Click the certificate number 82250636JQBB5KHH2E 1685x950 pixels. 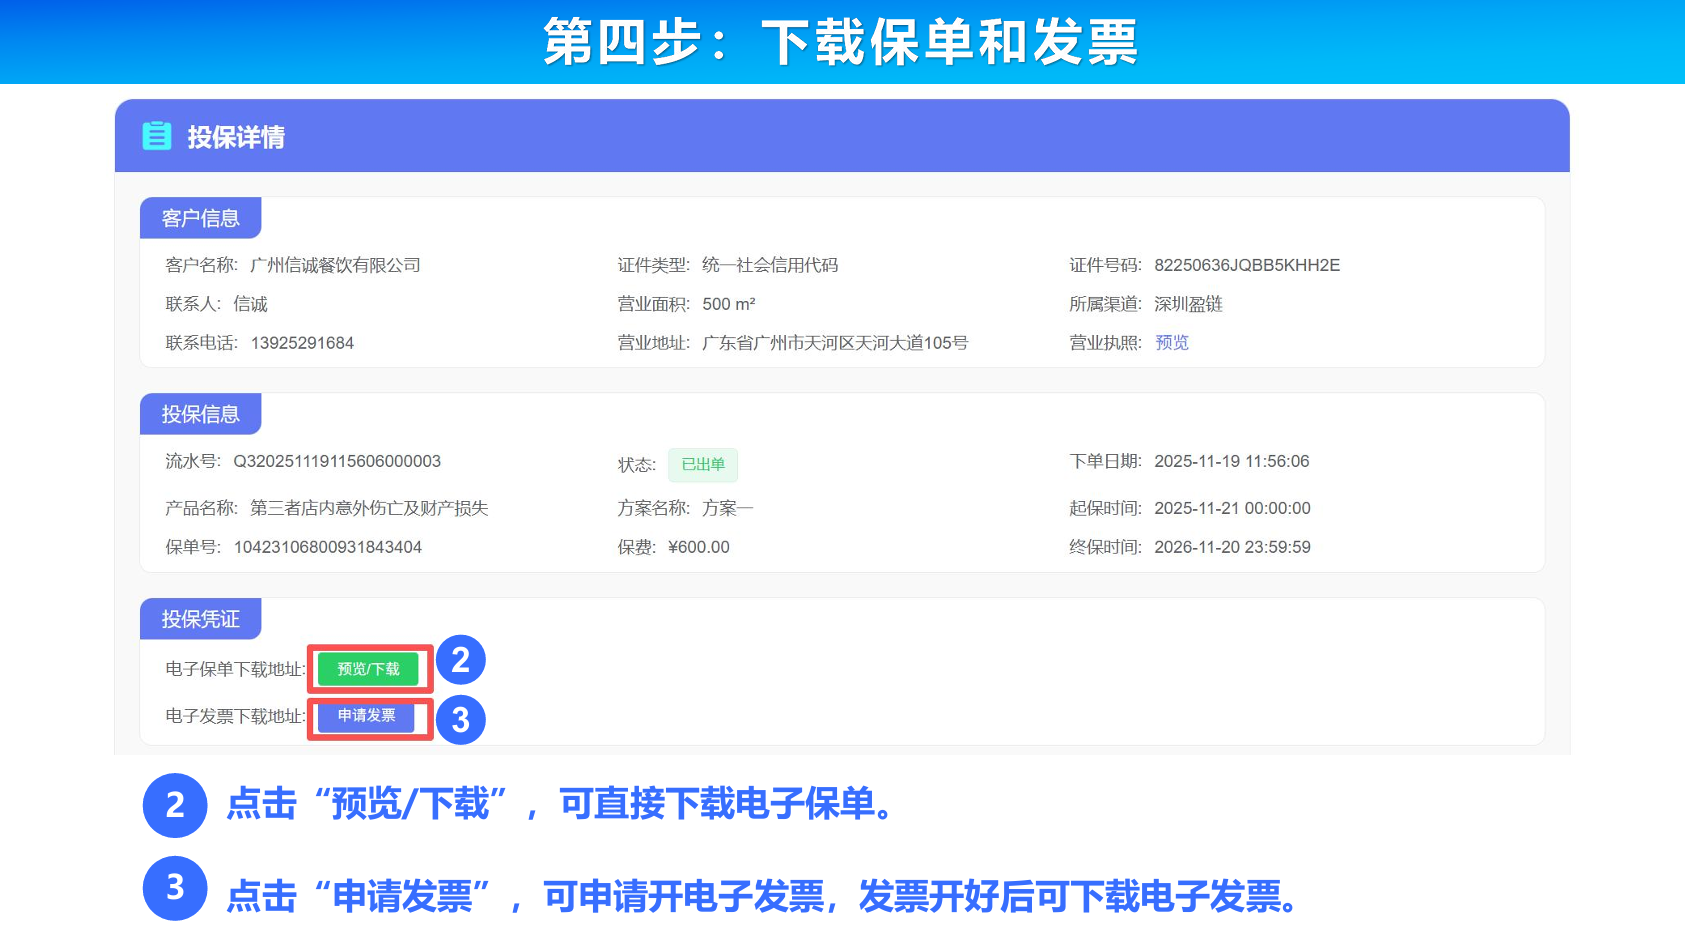[1247, 265]
